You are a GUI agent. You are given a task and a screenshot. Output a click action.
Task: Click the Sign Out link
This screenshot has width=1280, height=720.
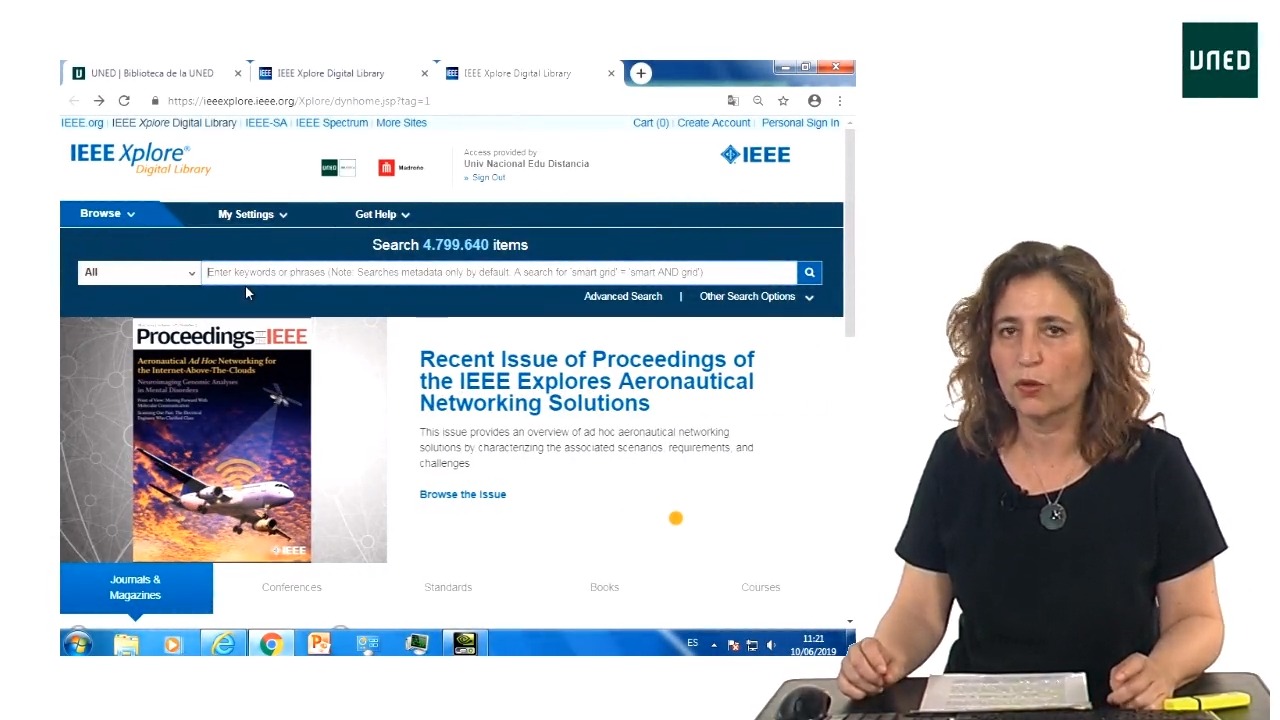click(489, 177)
